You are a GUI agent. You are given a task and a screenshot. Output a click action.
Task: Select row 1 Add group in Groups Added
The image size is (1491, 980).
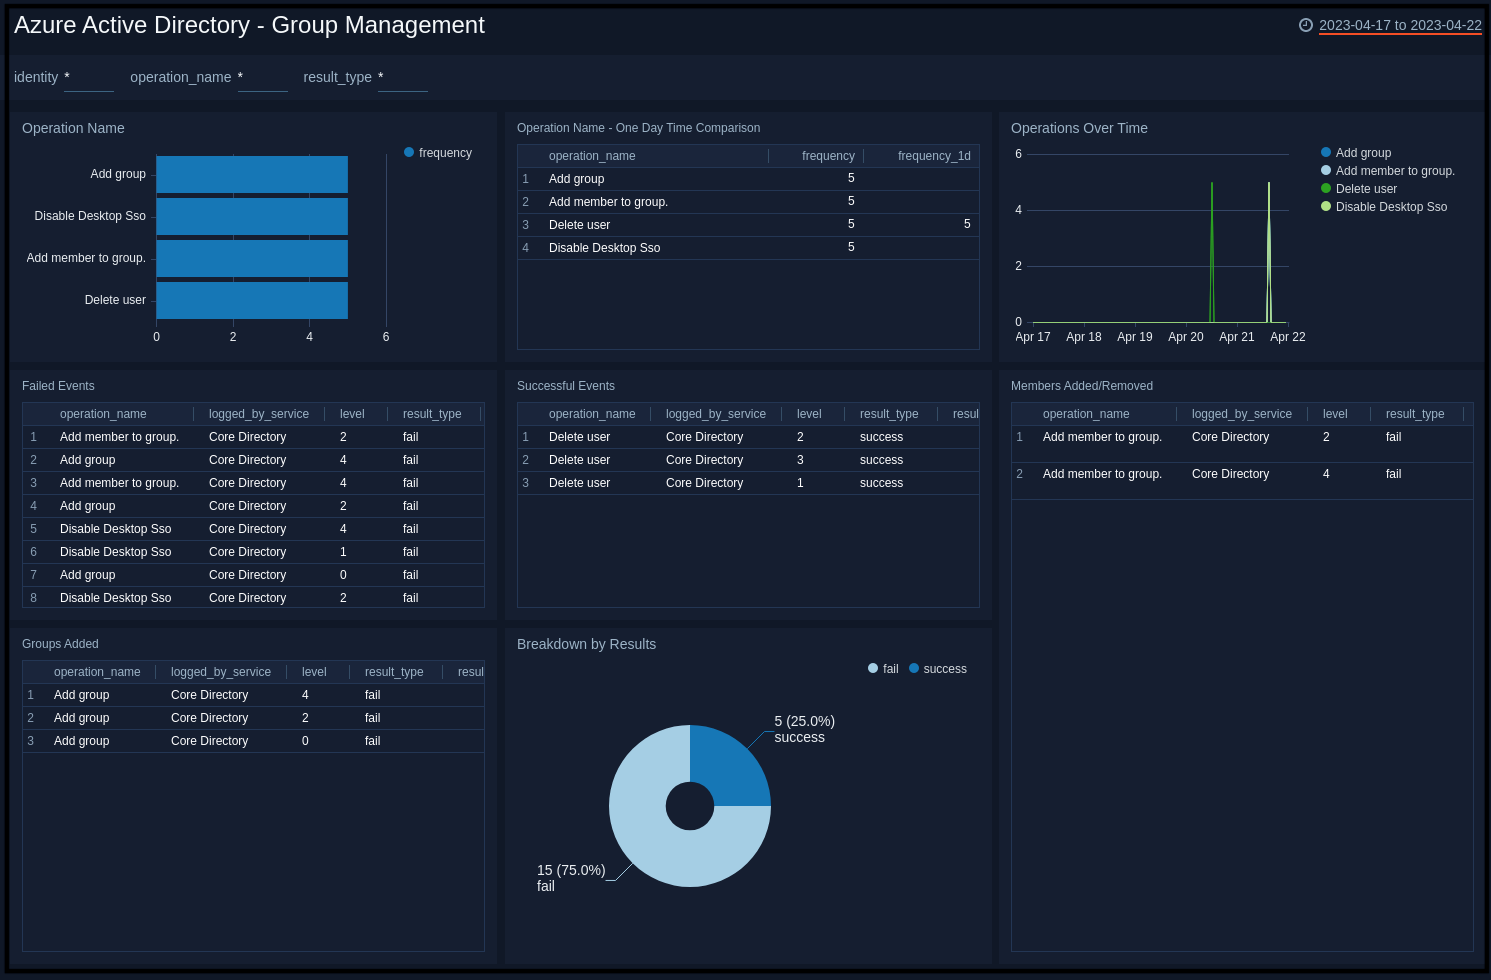click(253, 695)
